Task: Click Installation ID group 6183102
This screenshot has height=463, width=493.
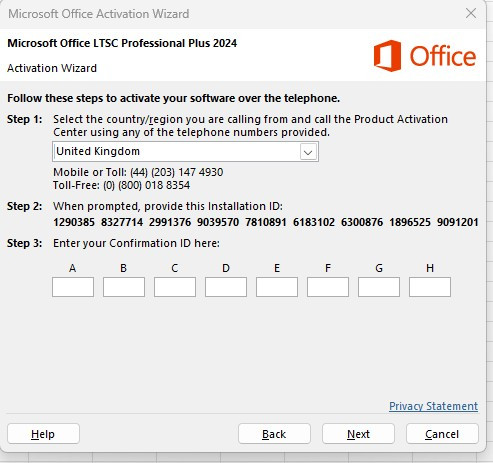Action: [x=314, y=222]
